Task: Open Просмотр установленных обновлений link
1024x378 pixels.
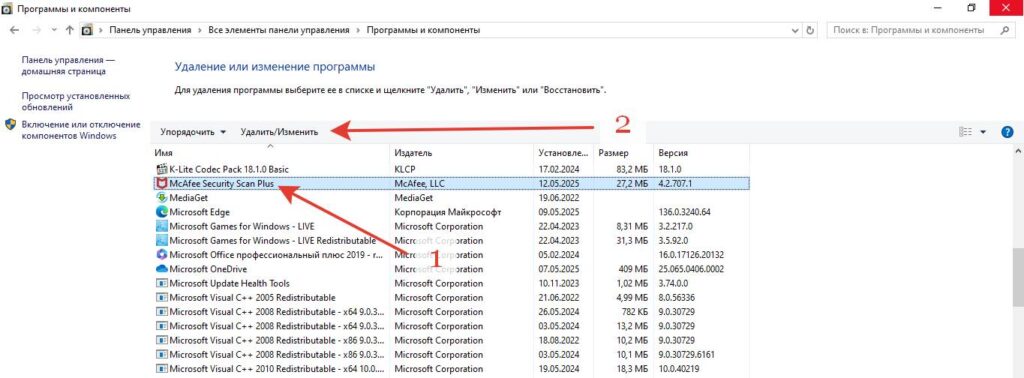Action: coord(76,101)
